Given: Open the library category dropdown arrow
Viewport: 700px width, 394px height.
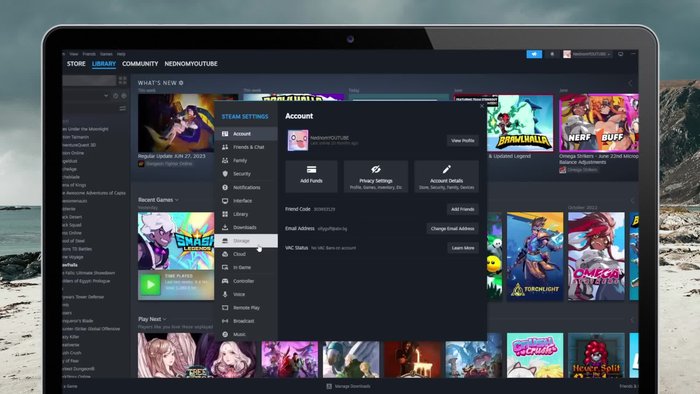Looking at the screenshot, I should (x=106, y=95).
